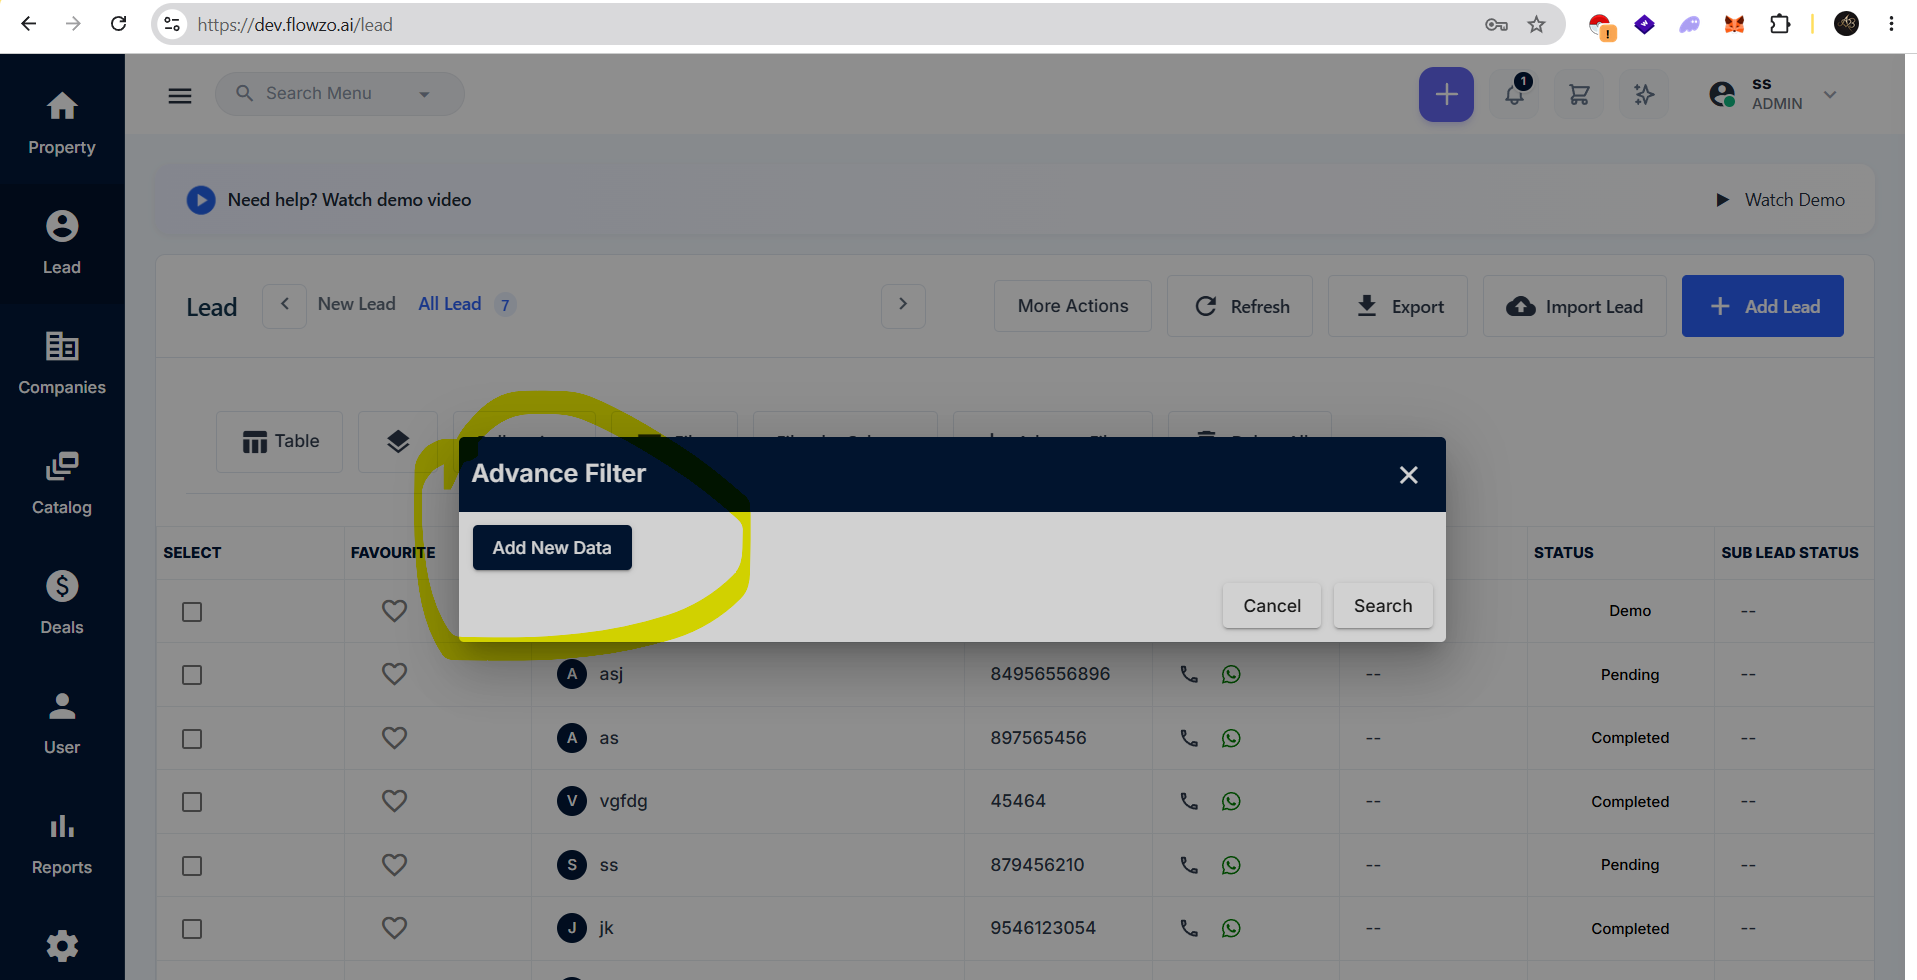This screenshot has height=980, width=1917.
Task: Select the checkbox for lead jk
Action: (x=192, y=929)
